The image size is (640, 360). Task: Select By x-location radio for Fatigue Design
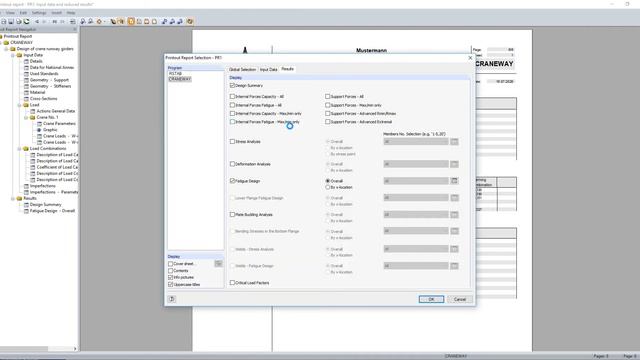(x=327, y=187)
